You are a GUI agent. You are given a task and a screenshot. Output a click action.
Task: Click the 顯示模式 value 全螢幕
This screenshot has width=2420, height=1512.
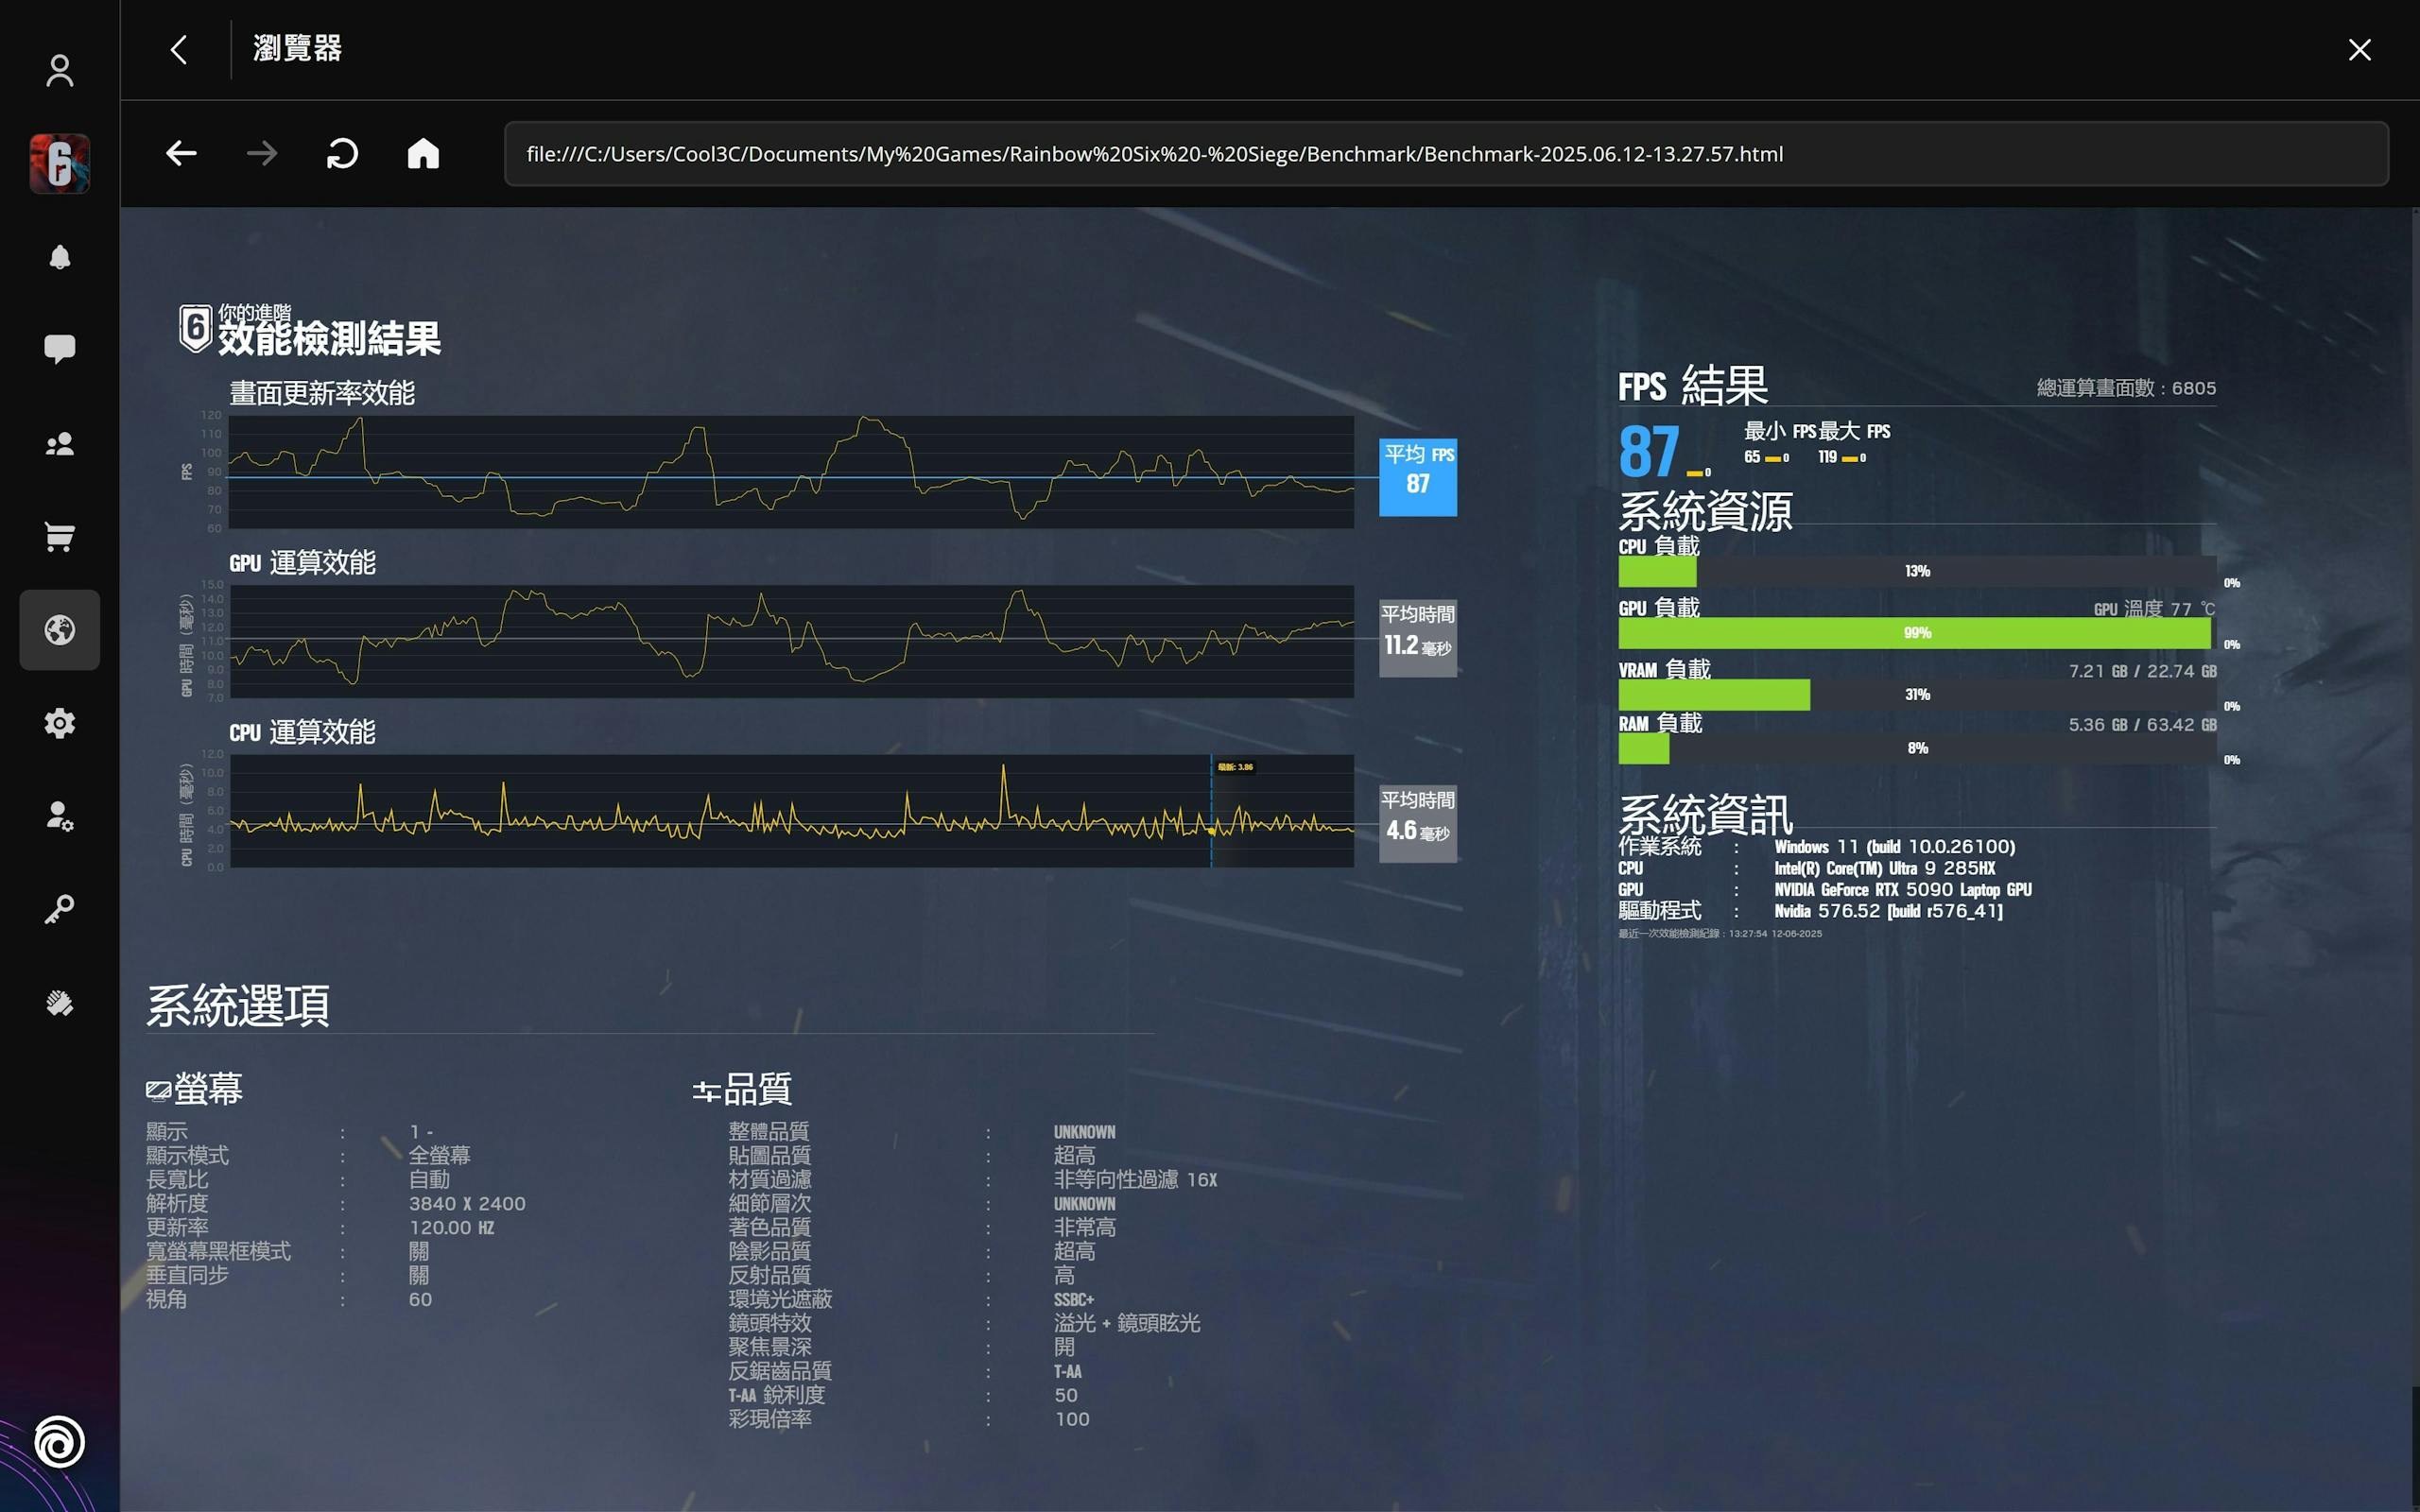tap(439, 1156)
